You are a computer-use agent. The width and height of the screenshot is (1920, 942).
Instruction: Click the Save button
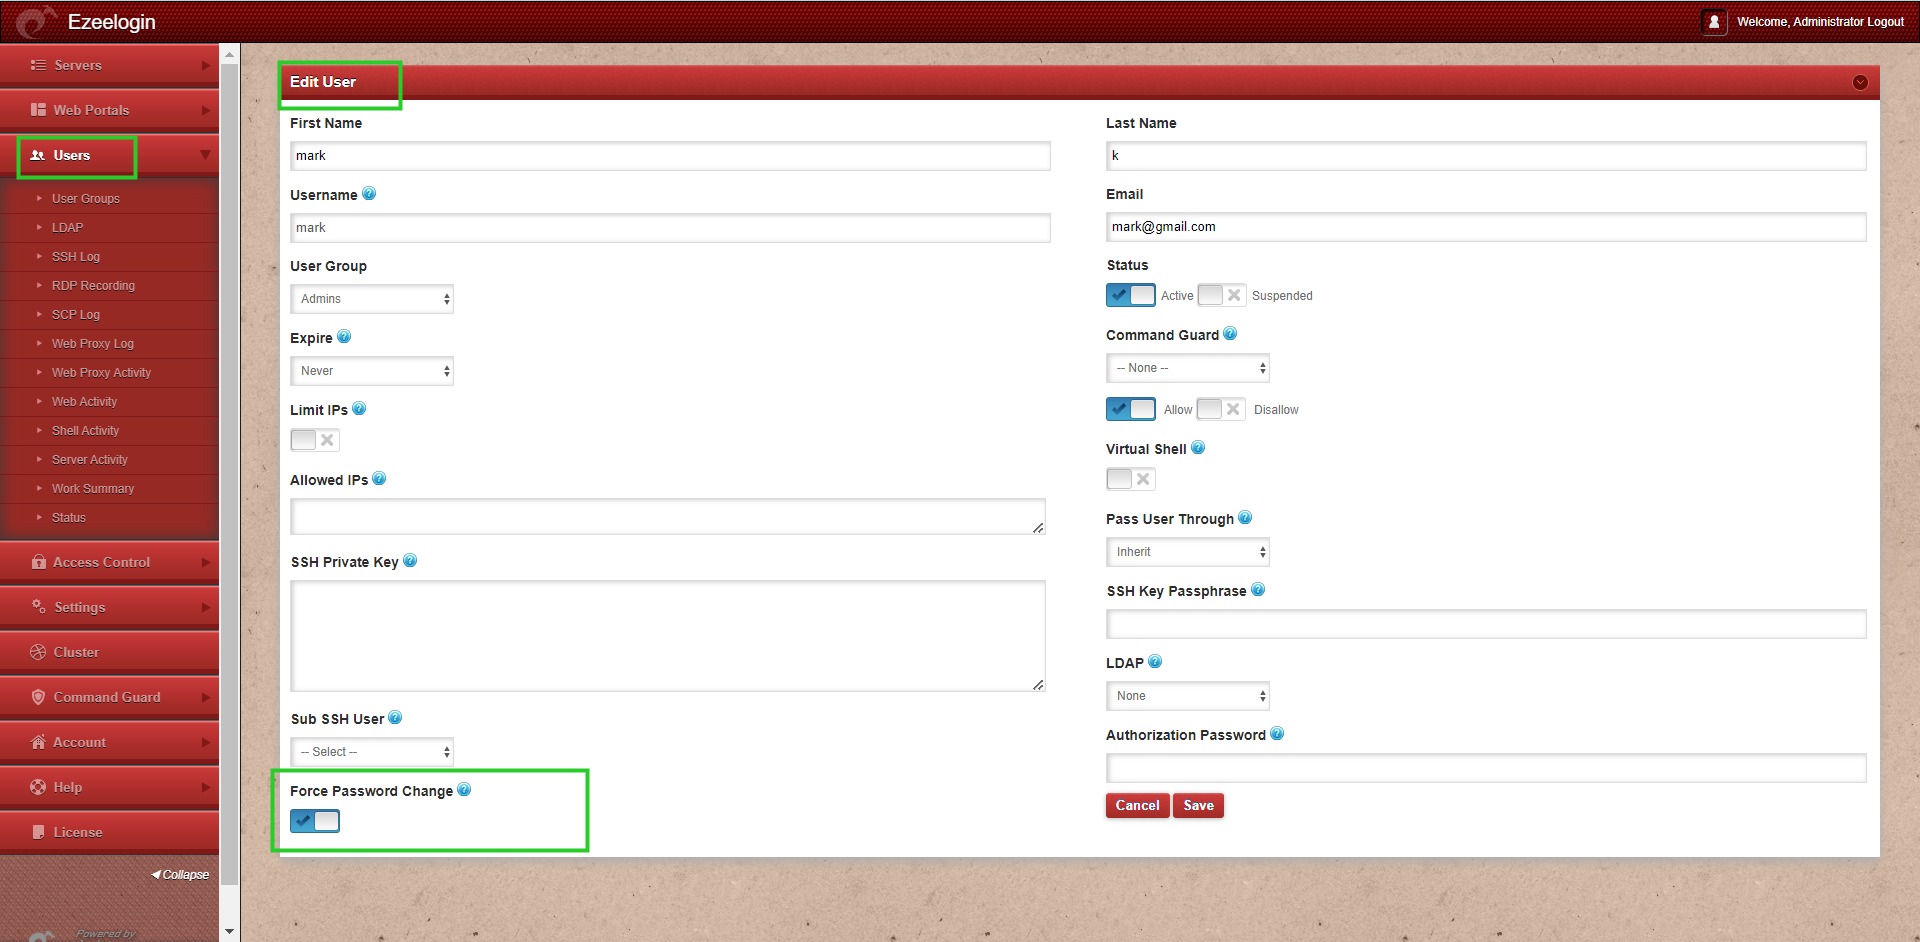(1198, 806)
